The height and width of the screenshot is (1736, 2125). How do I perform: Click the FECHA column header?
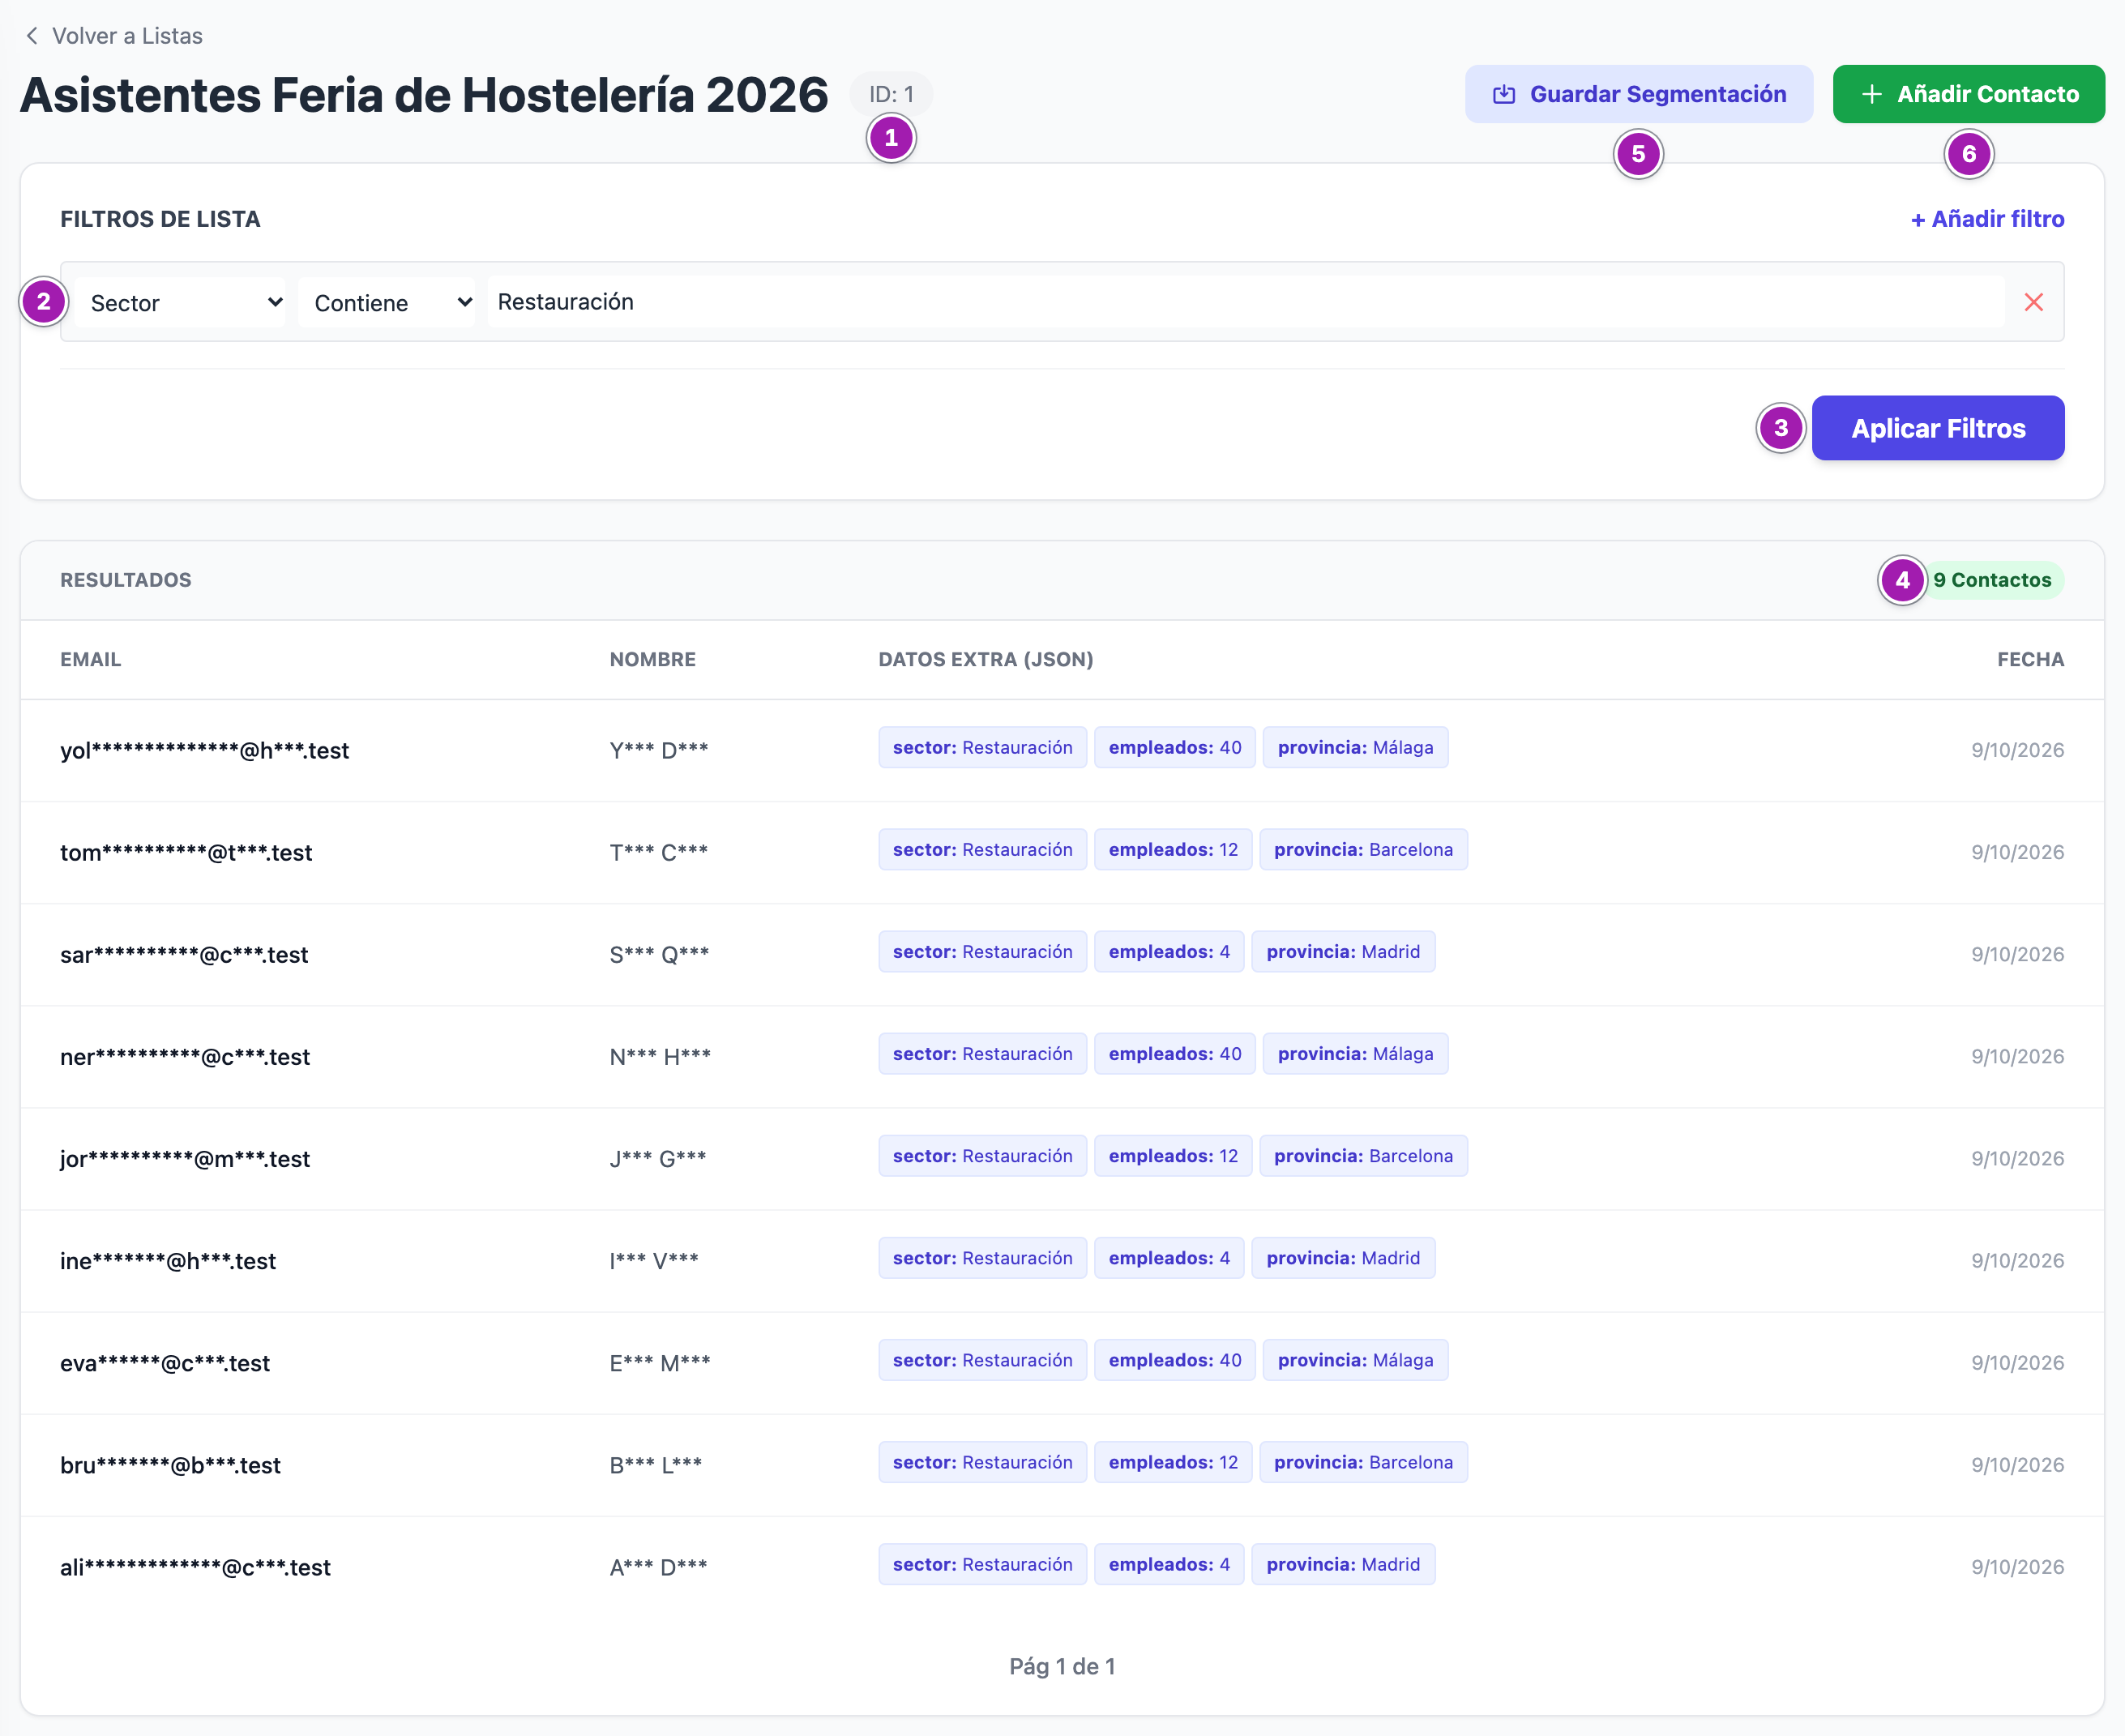2030,659
